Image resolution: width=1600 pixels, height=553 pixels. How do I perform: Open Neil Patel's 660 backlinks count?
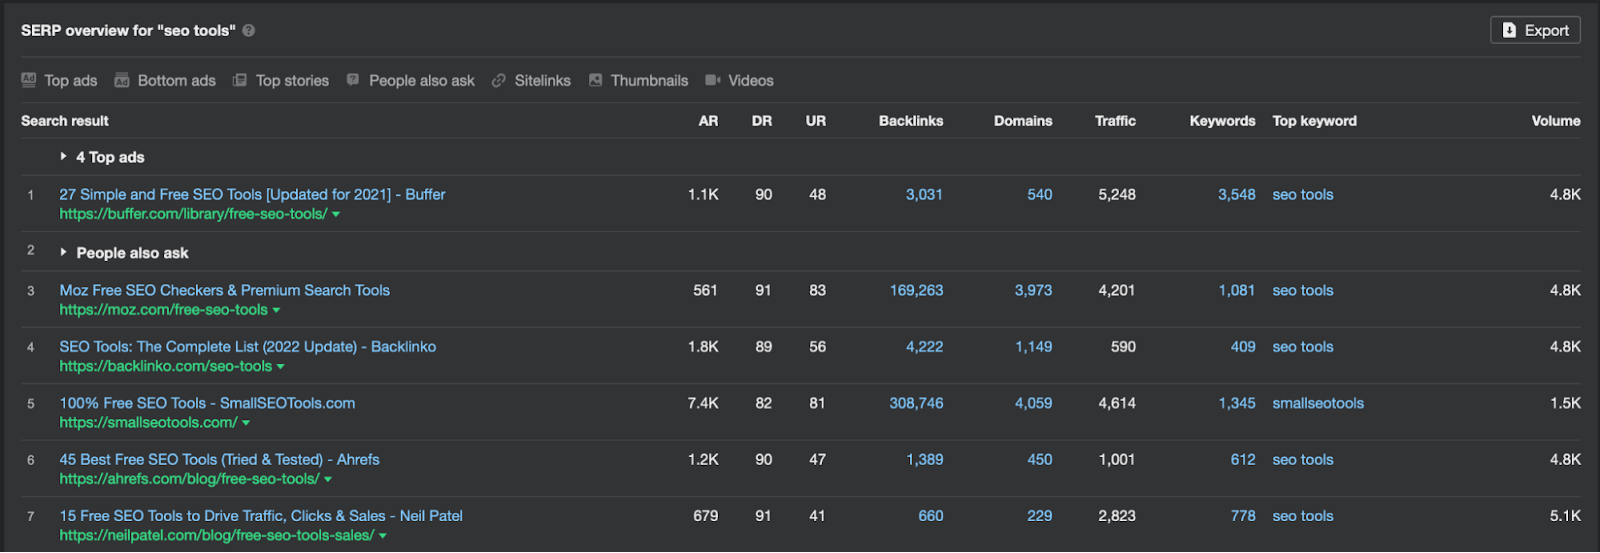click(930, 516)
